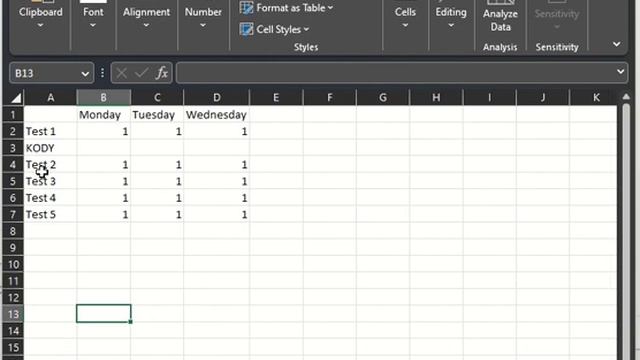Screen dimensions: 640x360
Task: Click the formula bar Cancel X icon
Action: pyautogui.click(x=121, y=73)
